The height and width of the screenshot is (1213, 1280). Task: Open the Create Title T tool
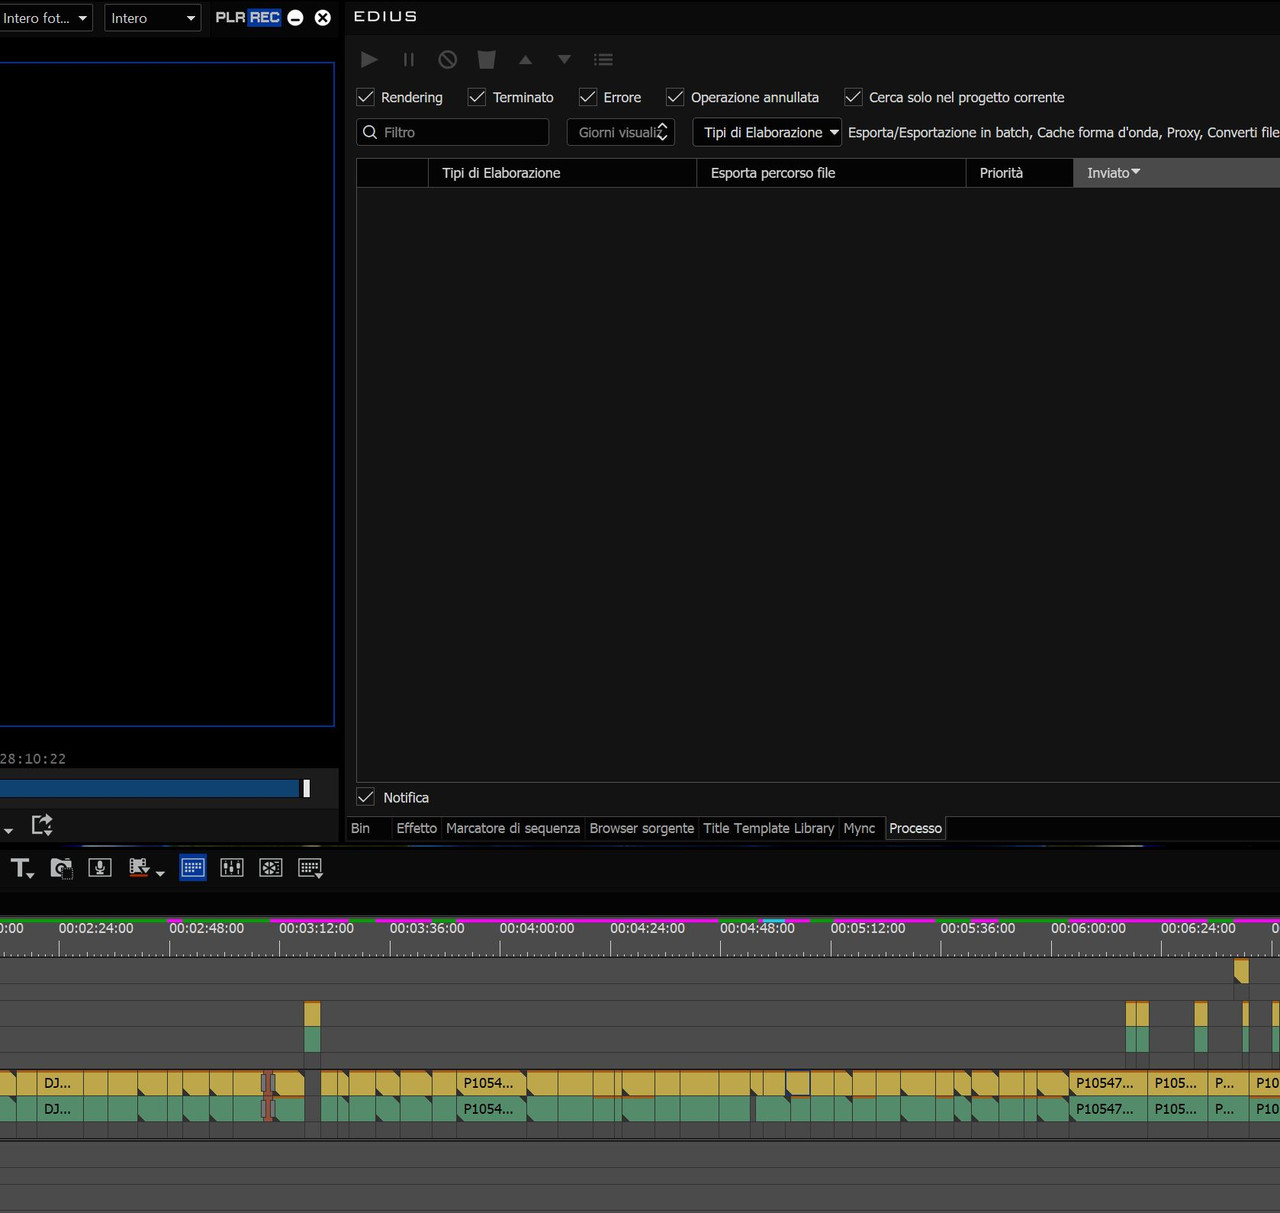tap(22, 868)
